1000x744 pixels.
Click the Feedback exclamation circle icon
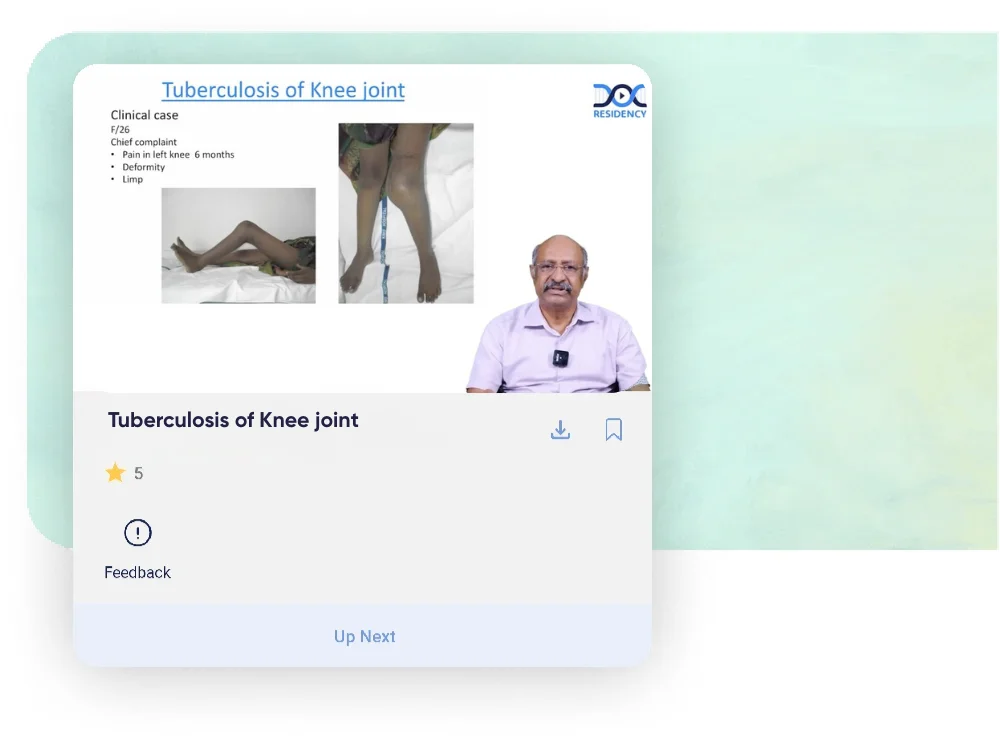[137, 533]
